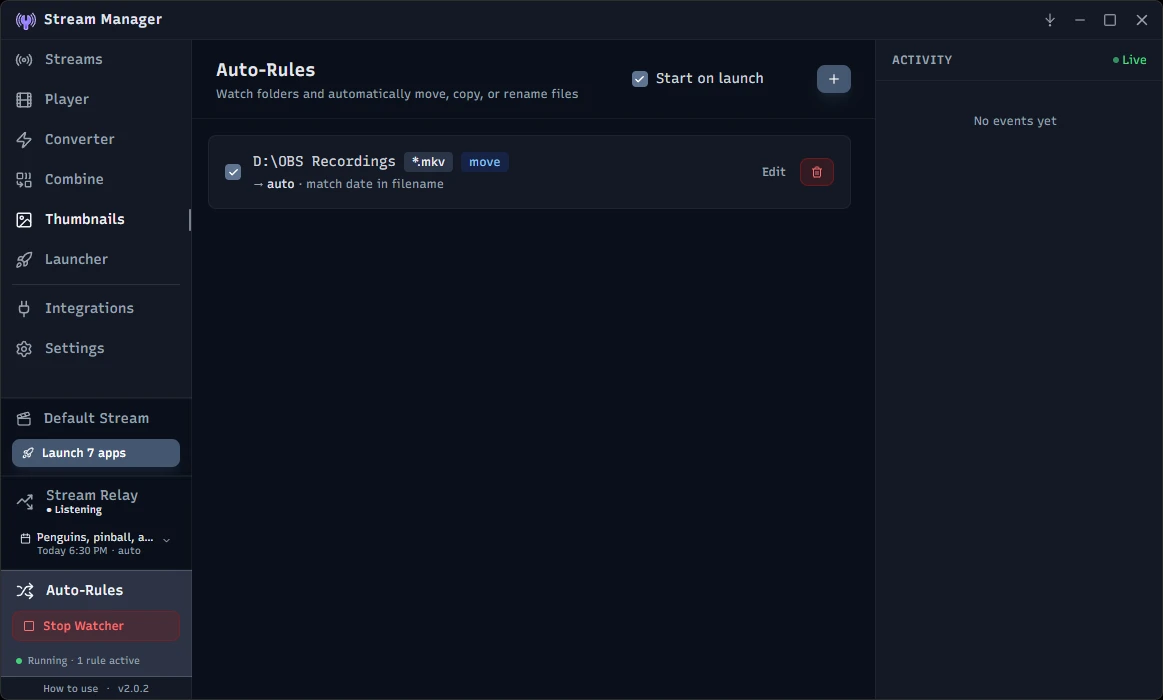Click the Auto-Rules shuffle icon
Image resolution: width=1163 pixels, height=700 pixels.
tap(24, 590)
